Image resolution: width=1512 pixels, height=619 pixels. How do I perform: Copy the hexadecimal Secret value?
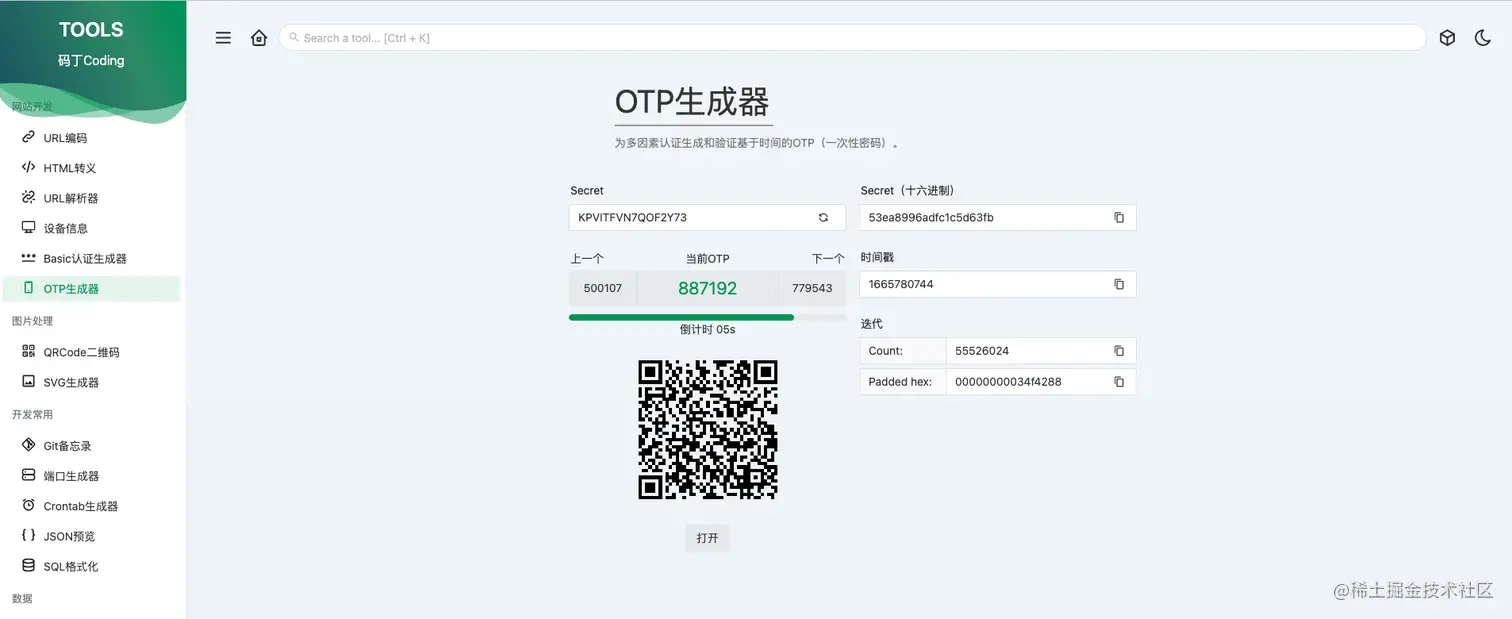point(1119,217)
